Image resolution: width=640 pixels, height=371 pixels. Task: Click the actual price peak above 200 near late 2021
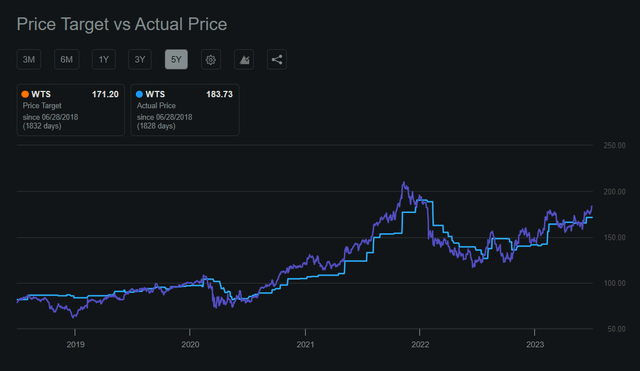tap(404, 182)
